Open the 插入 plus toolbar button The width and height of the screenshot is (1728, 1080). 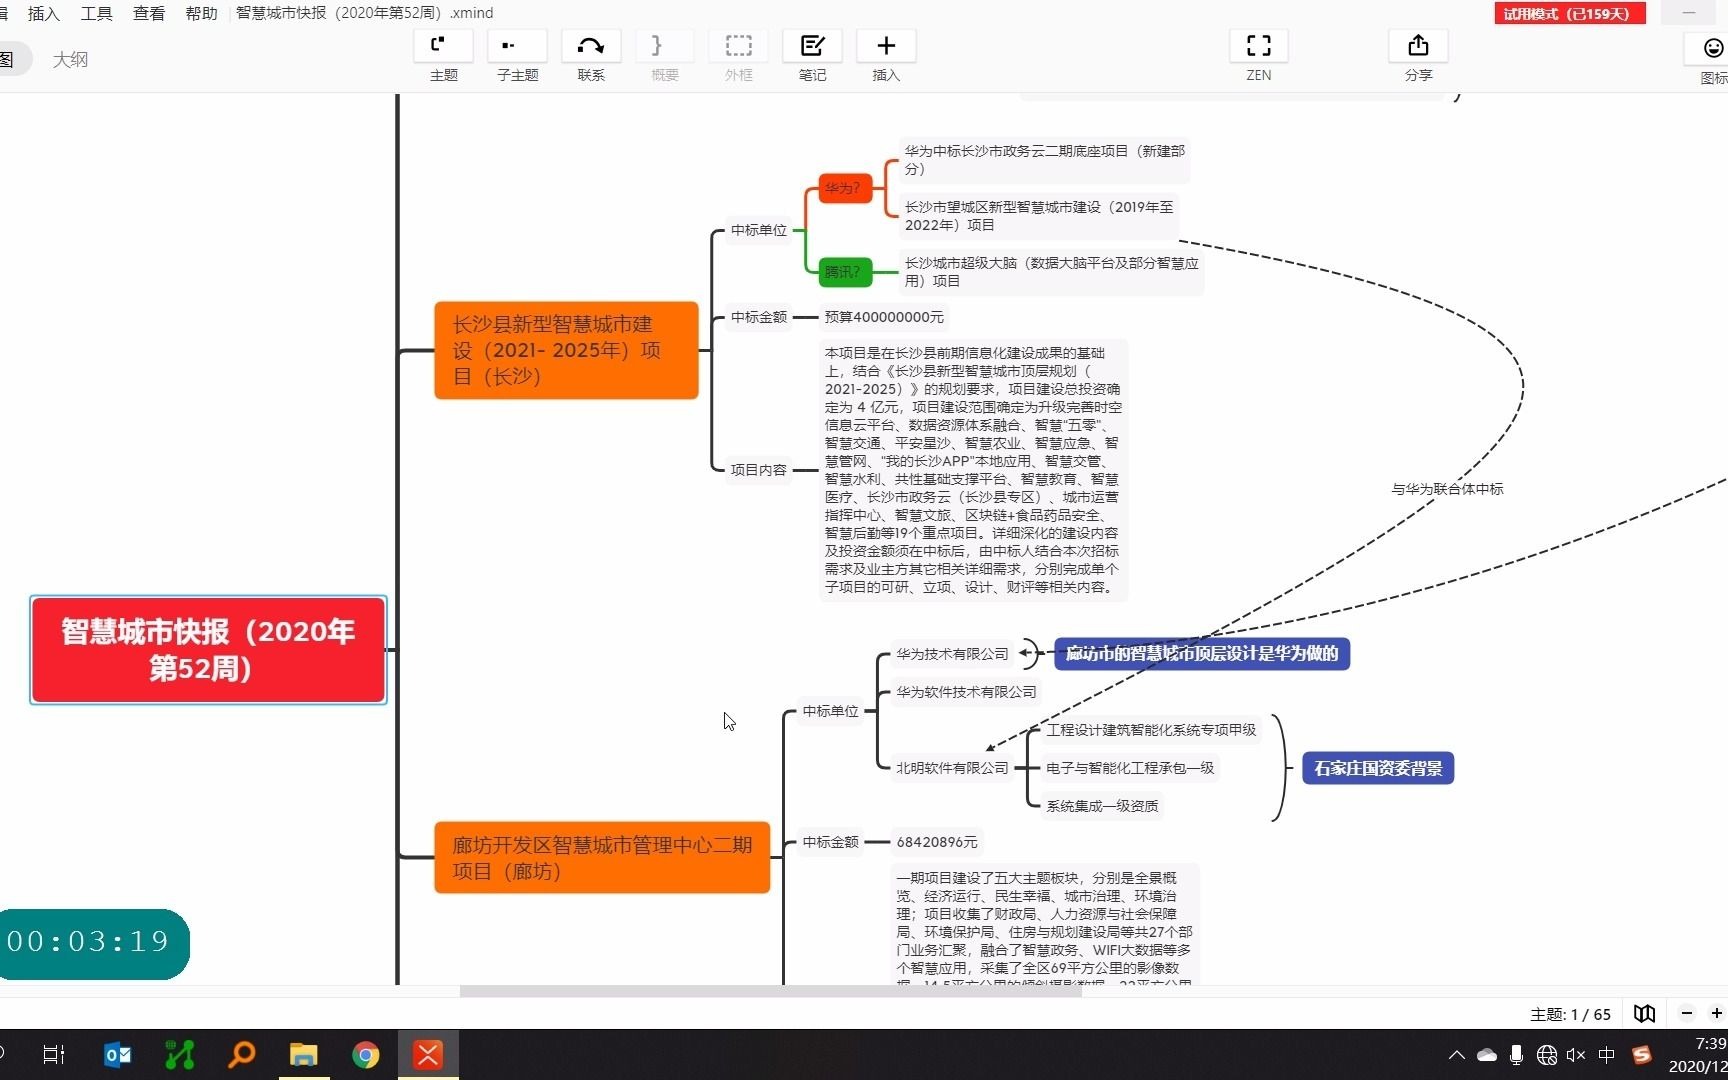click(886, 46)
